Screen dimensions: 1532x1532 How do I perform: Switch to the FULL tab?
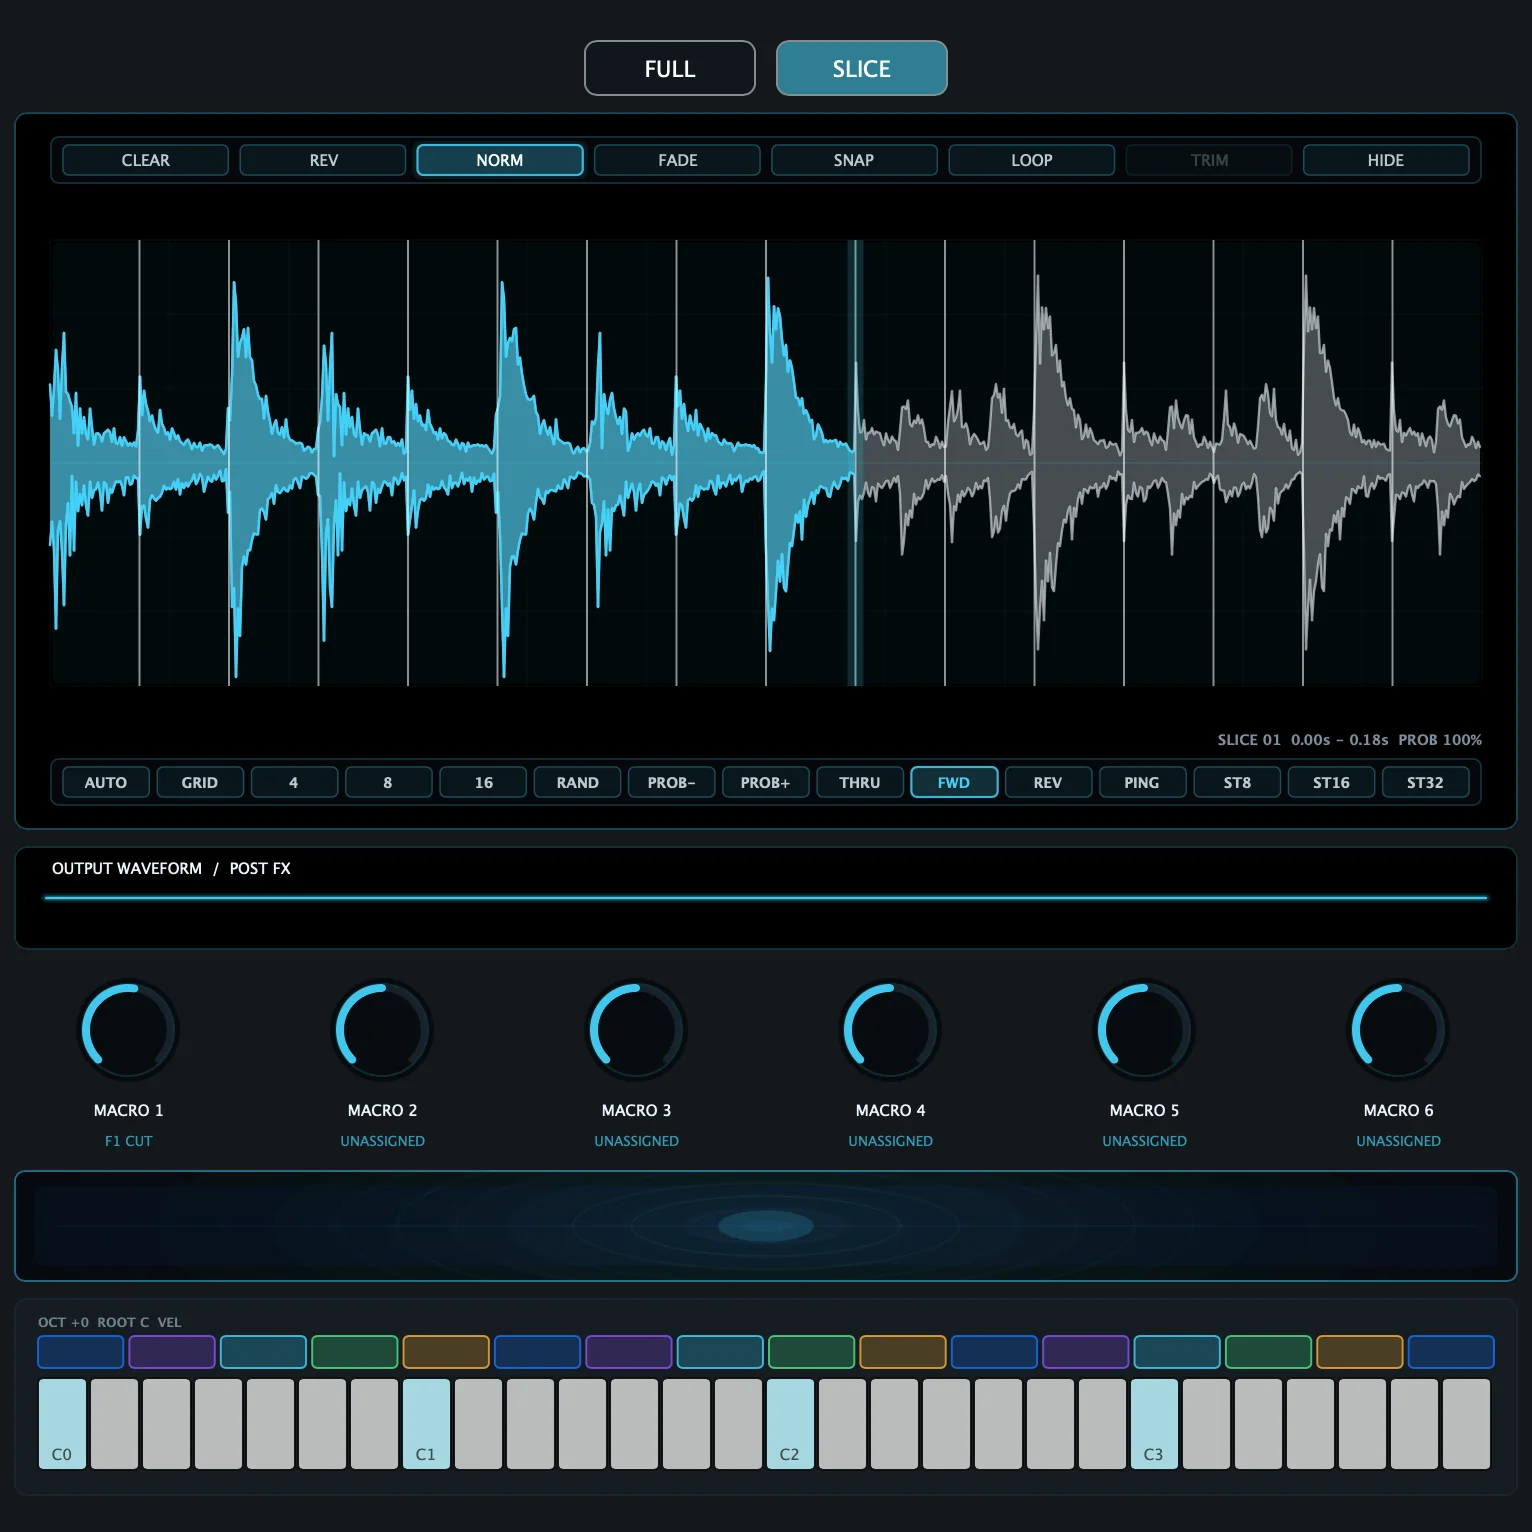pyautogui.click(x=669, y=68)
